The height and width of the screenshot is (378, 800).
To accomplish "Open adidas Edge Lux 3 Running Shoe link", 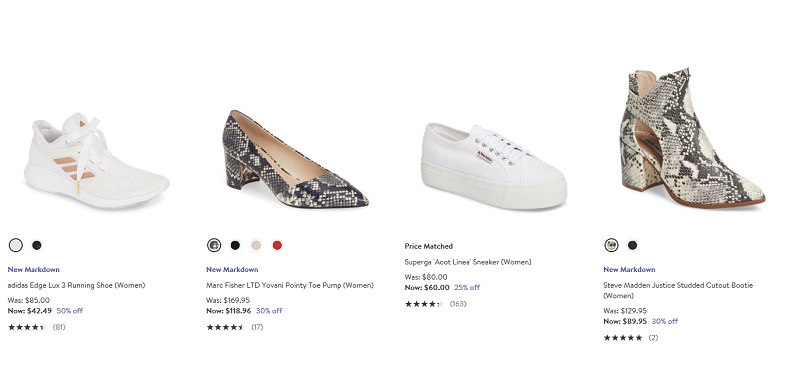I will (77, 285).
